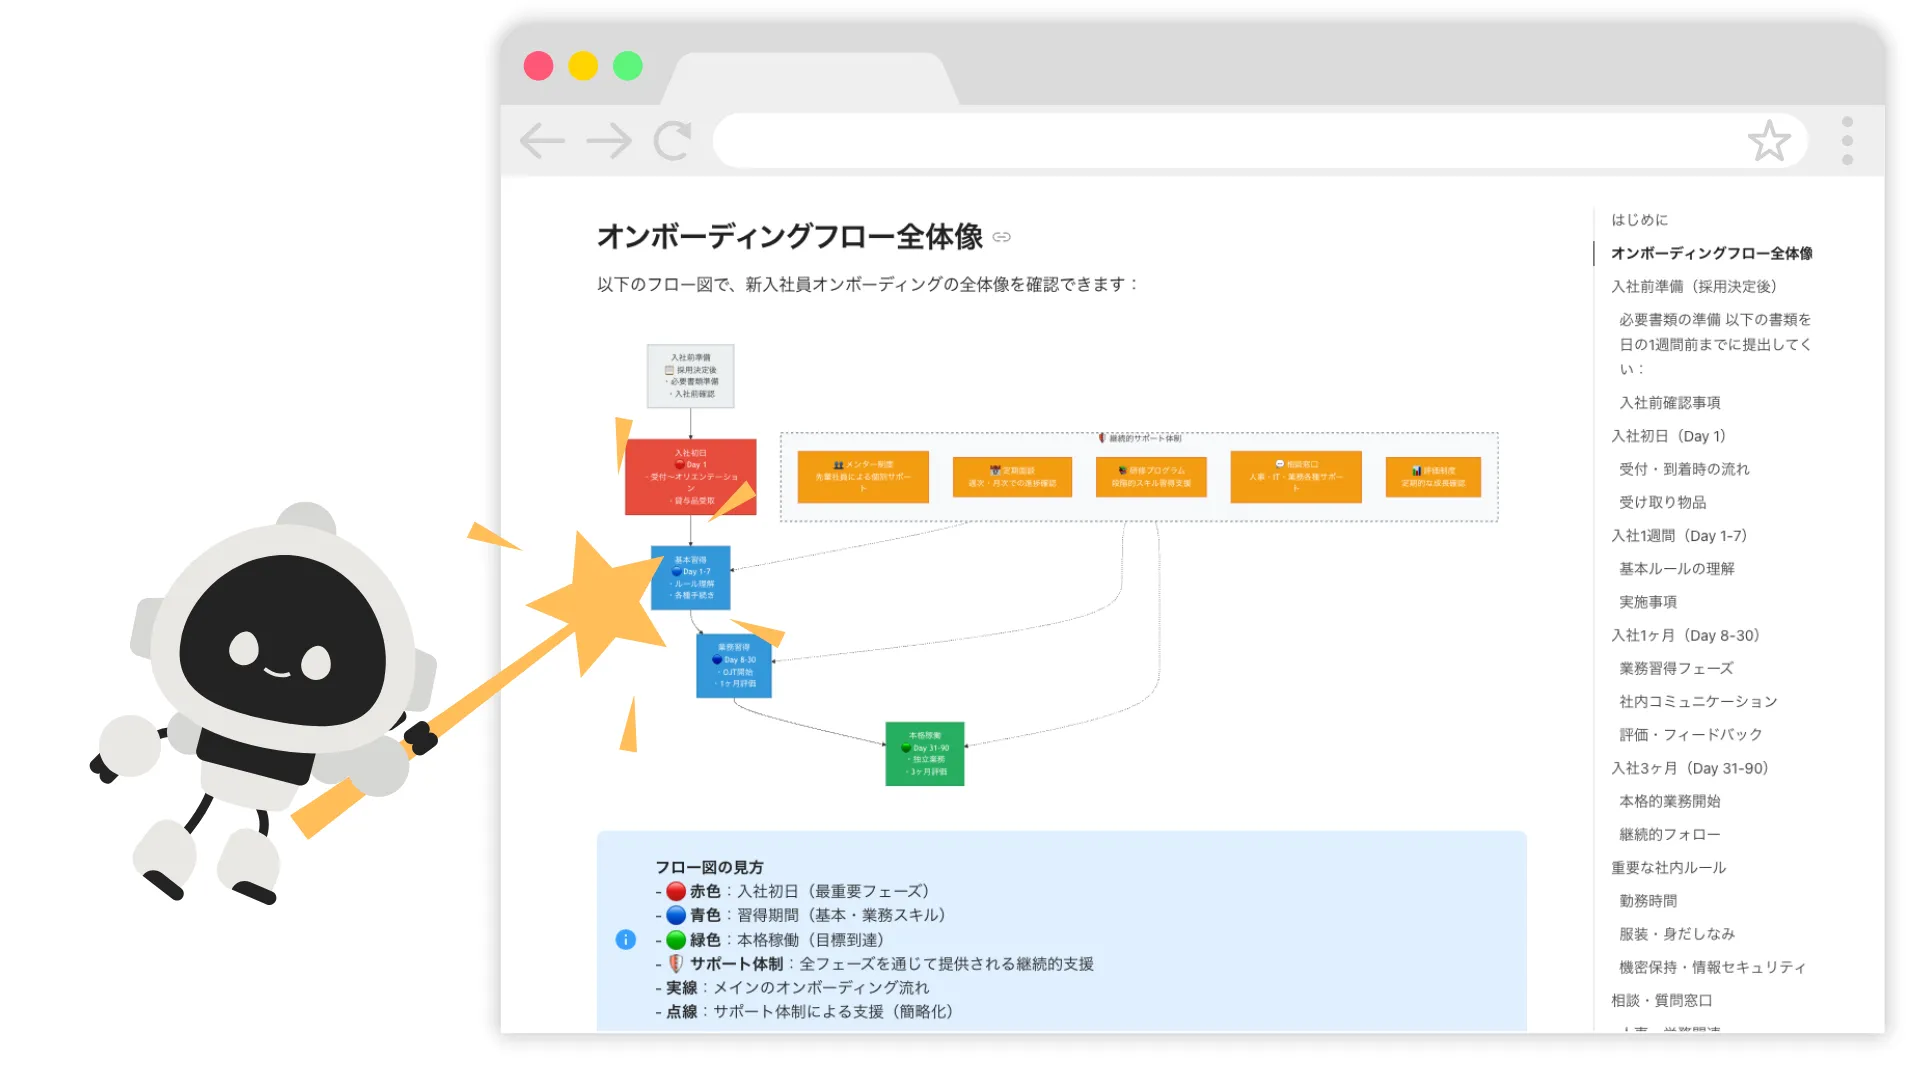Click the bookmark star icon
Image resolution: width=1920 pixels, height=1080 pixels.
(x=1768, y=141)
